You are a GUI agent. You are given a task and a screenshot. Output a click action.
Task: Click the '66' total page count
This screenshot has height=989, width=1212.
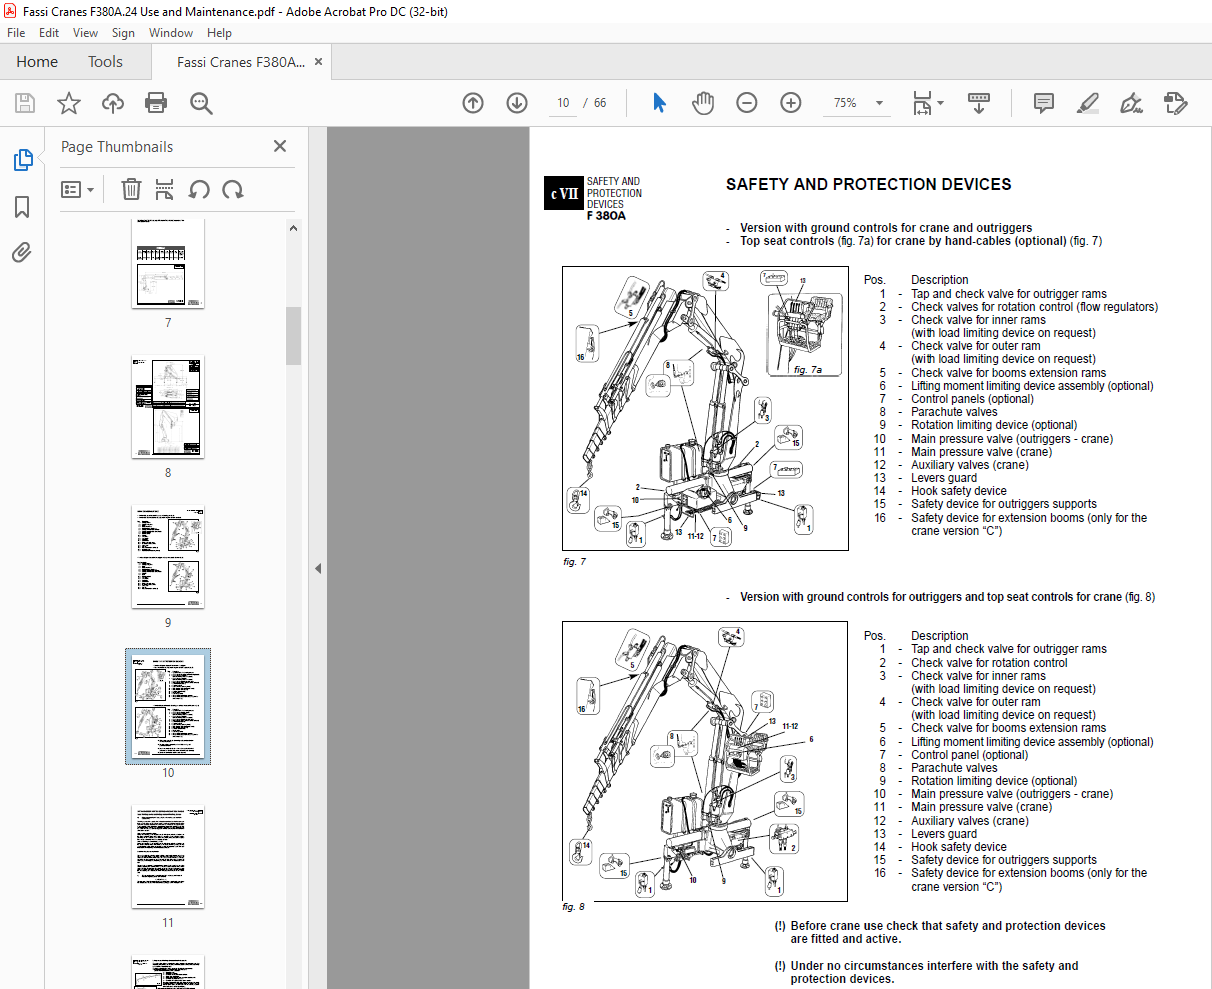[x=600, y=103]
